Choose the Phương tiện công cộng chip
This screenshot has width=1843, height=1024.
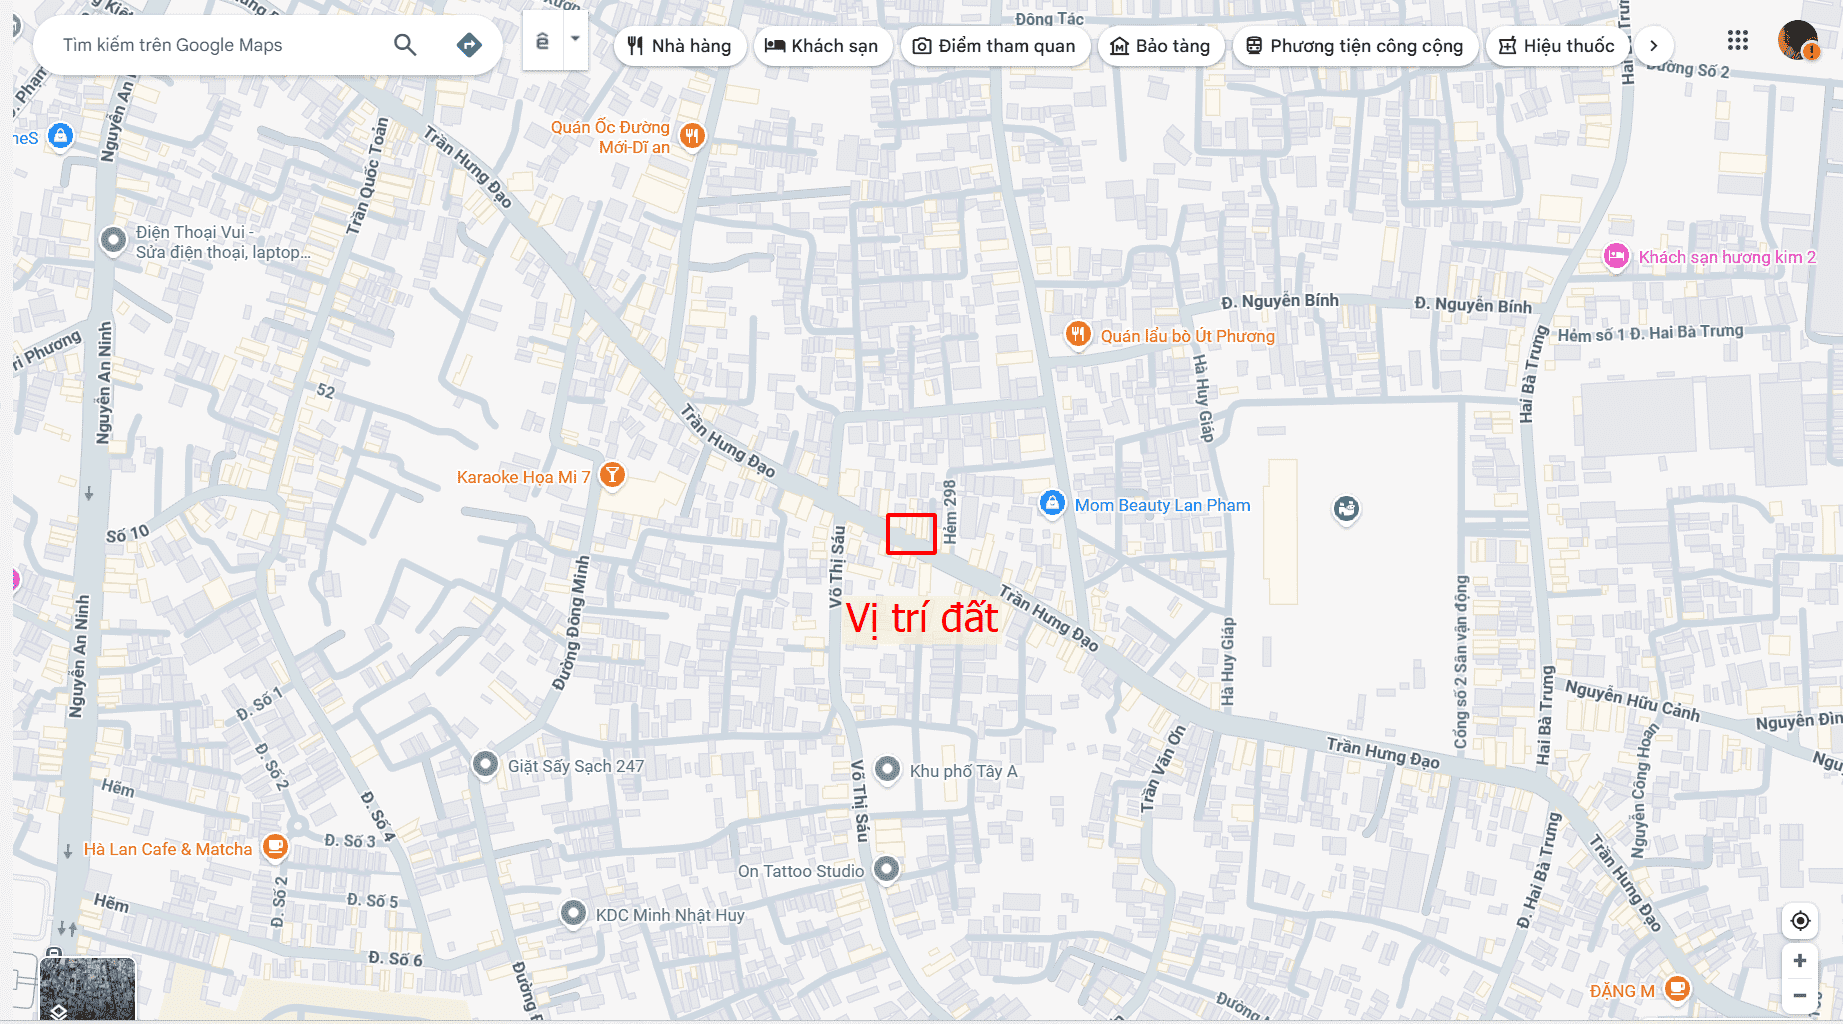point(1355,46)
